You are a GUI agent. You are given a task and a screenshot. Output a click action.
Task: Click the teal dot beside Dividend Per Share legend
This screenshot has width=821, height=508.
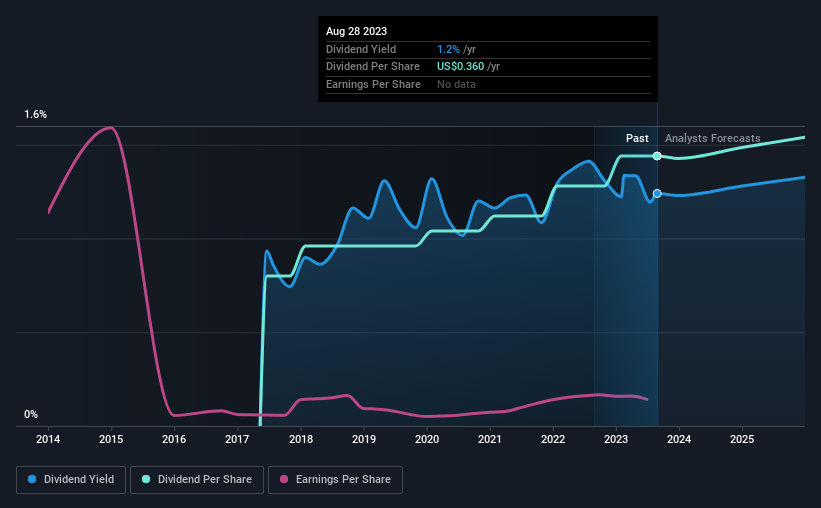coord(147,480)
